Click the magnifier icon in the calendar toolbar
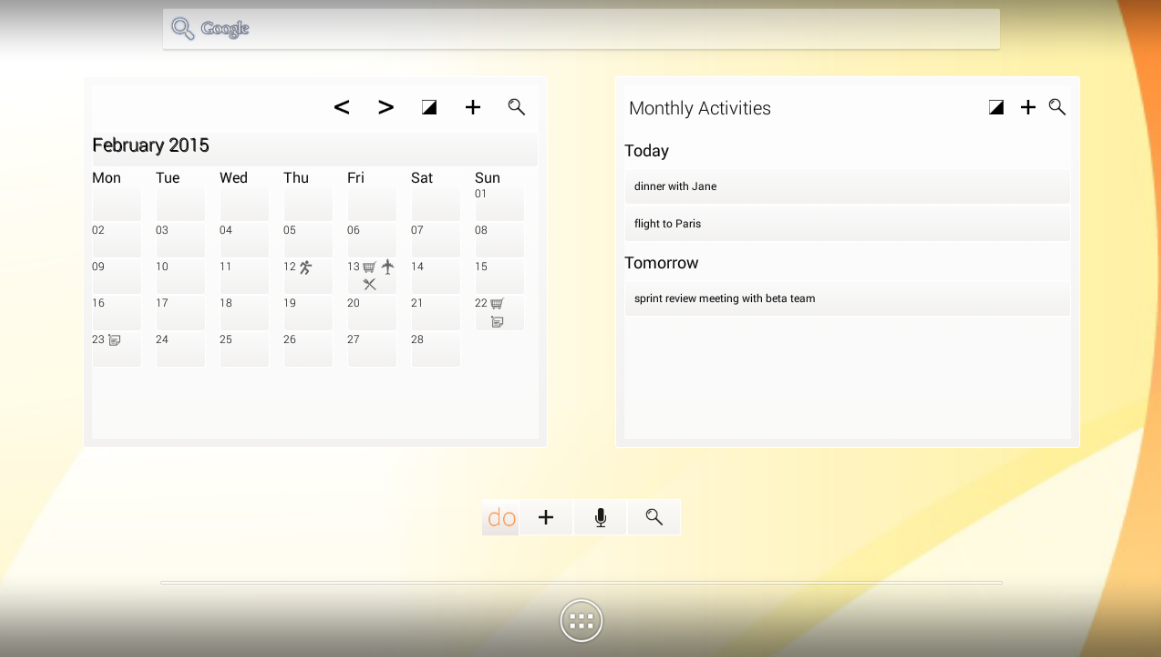 tap(517, 106)
